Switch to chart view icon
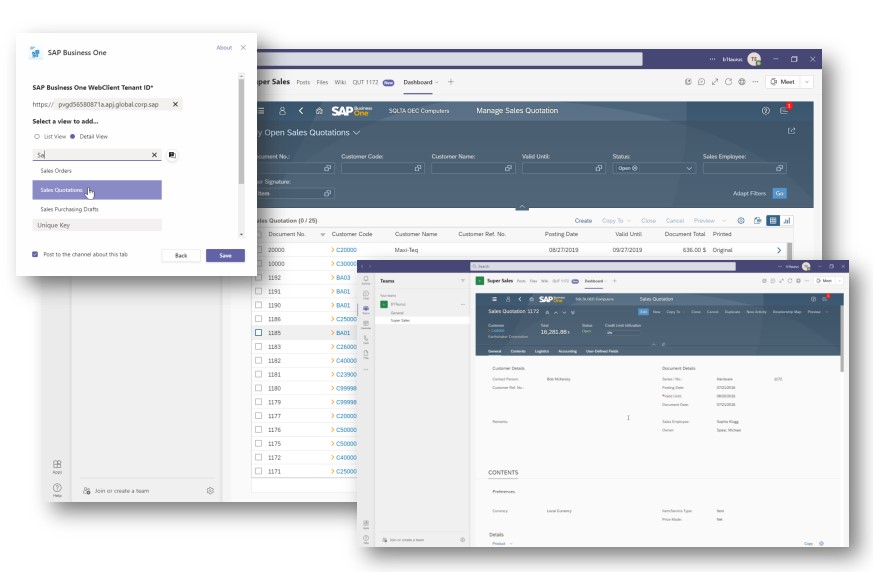The width and height of the screenshot is (873, 572). pyautogui.click(x=787, y=221)
